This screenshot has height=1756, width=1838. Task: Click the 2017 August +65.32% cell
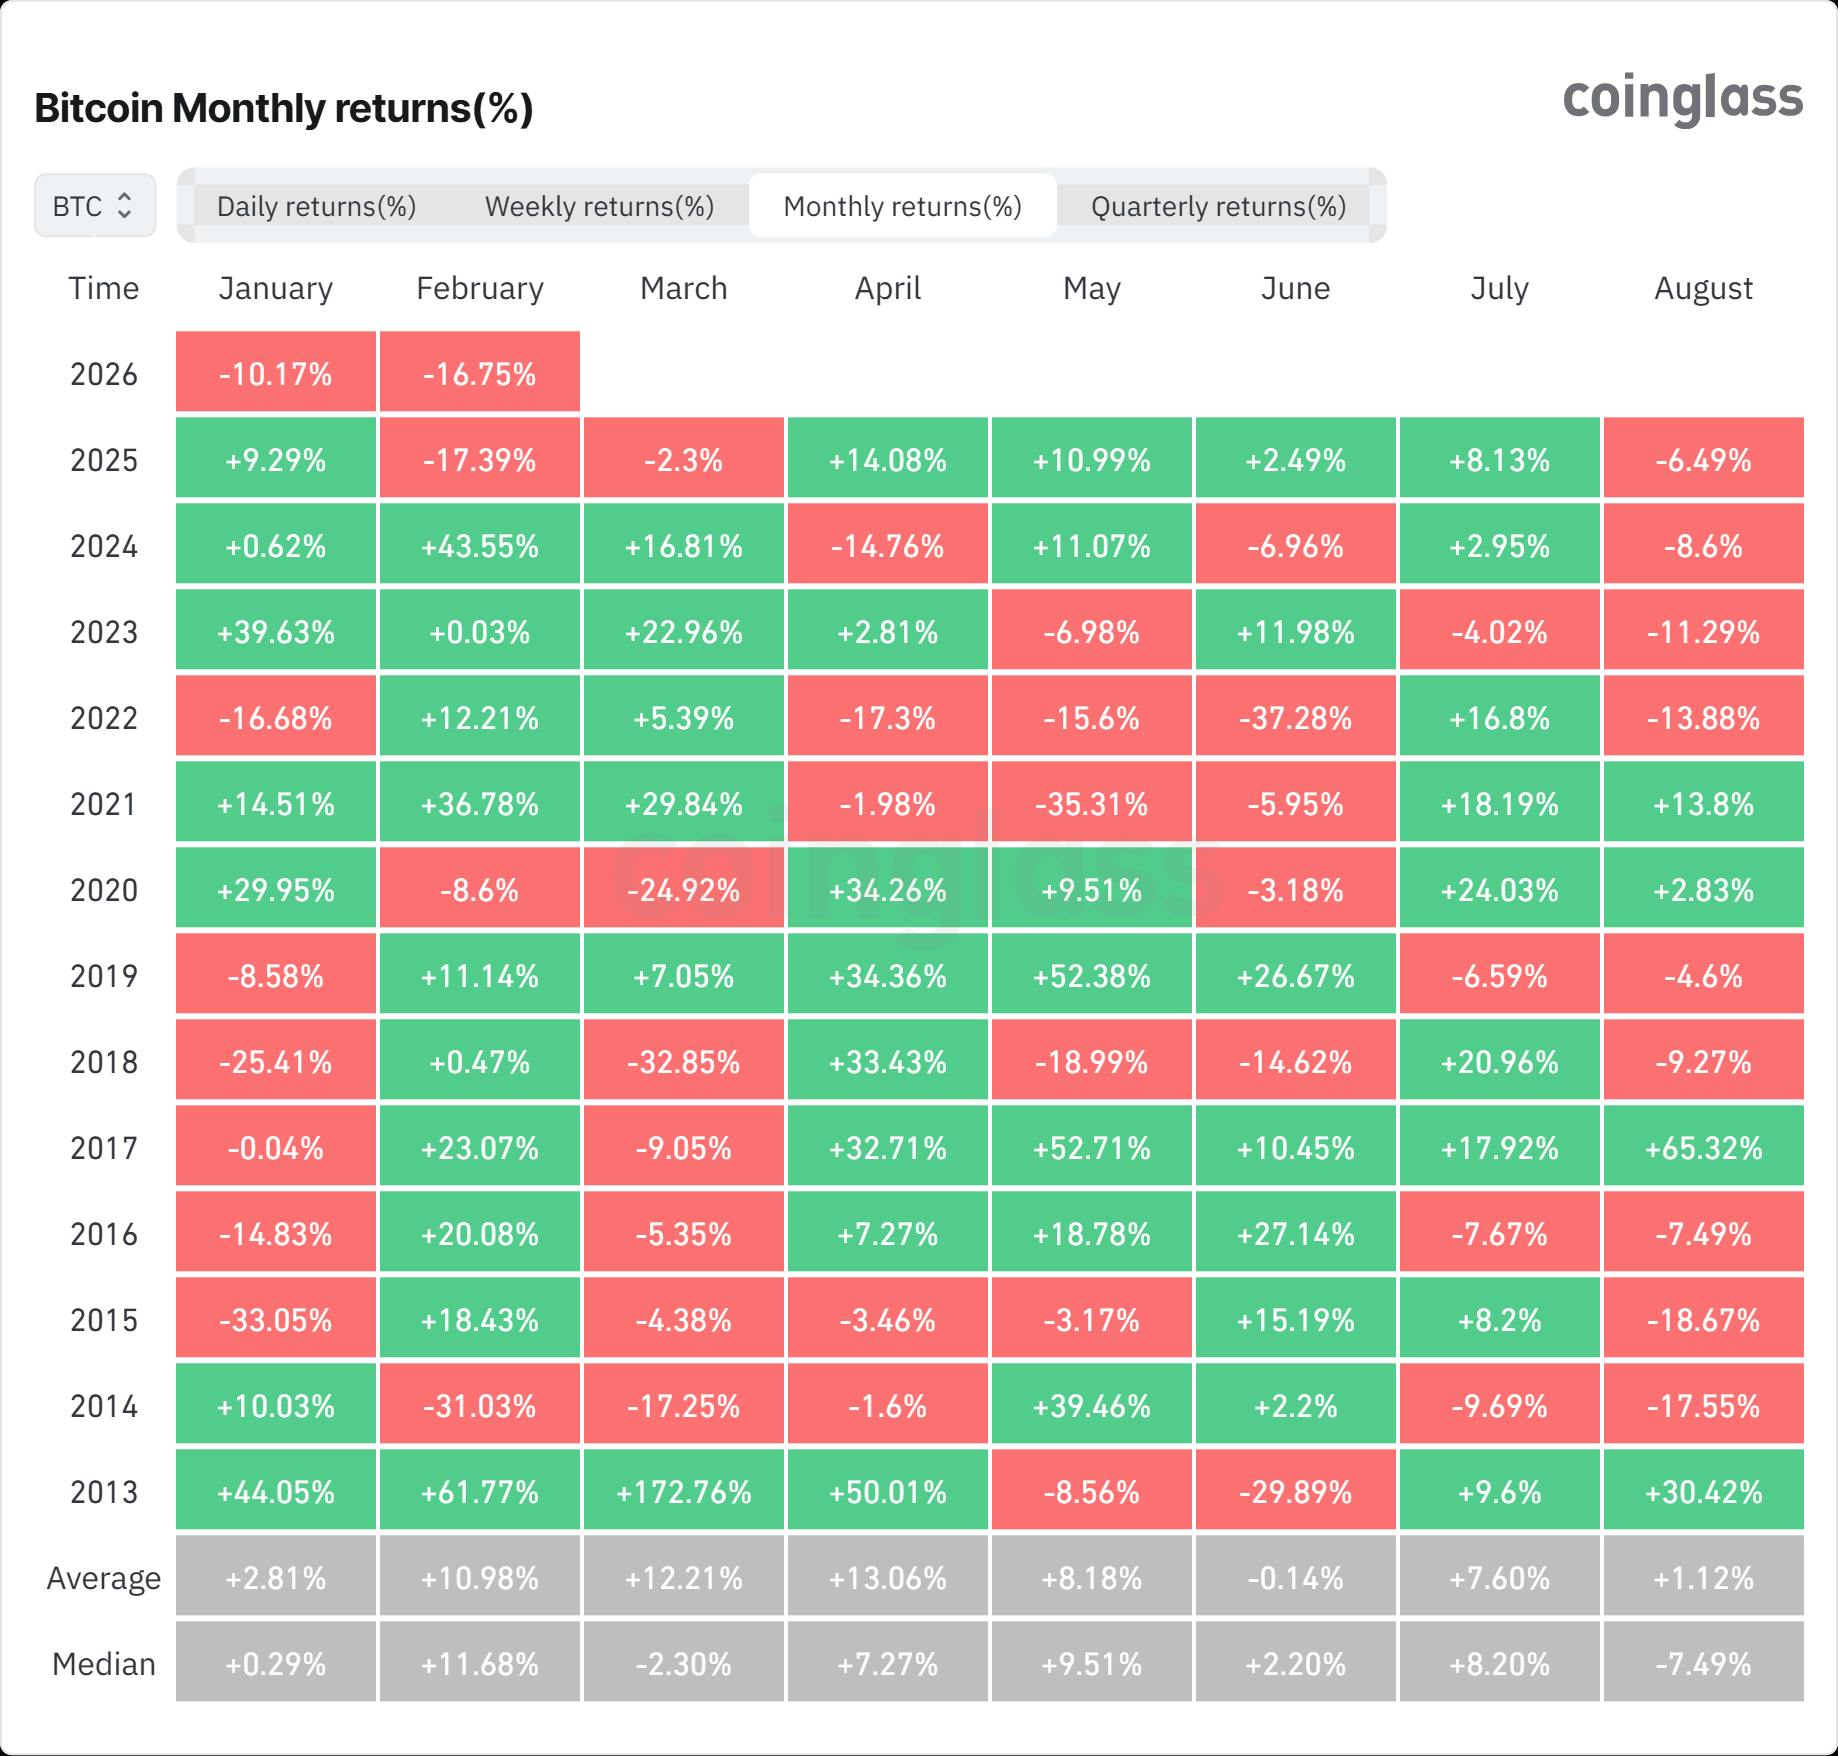point(1703,1148)
